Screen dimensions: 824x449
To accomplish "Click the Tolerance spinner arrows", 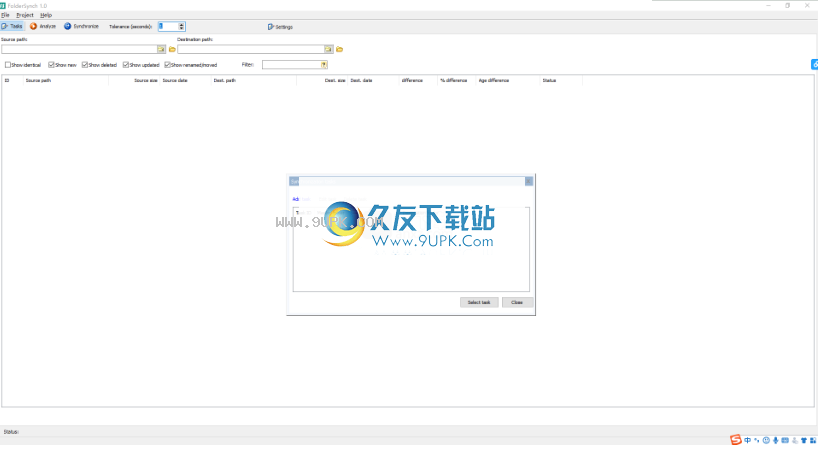I will (182, 26).
